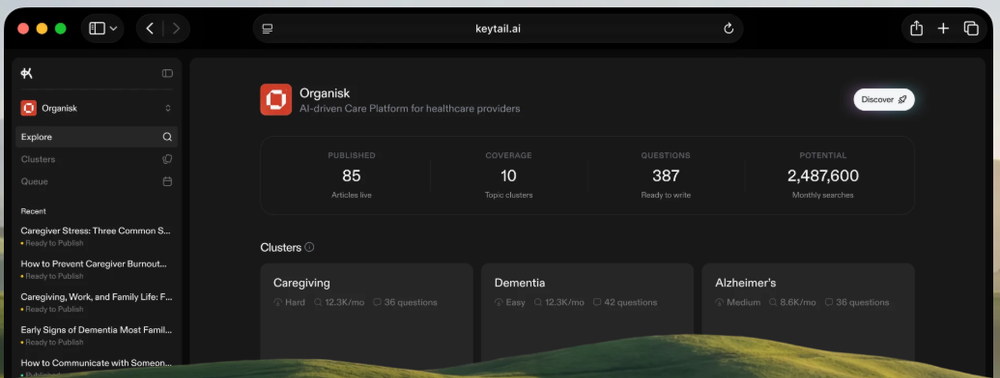1000x378 pixels.
Task: Click the Clusters stack icon in sidebar
Action: tap(167, 159)
